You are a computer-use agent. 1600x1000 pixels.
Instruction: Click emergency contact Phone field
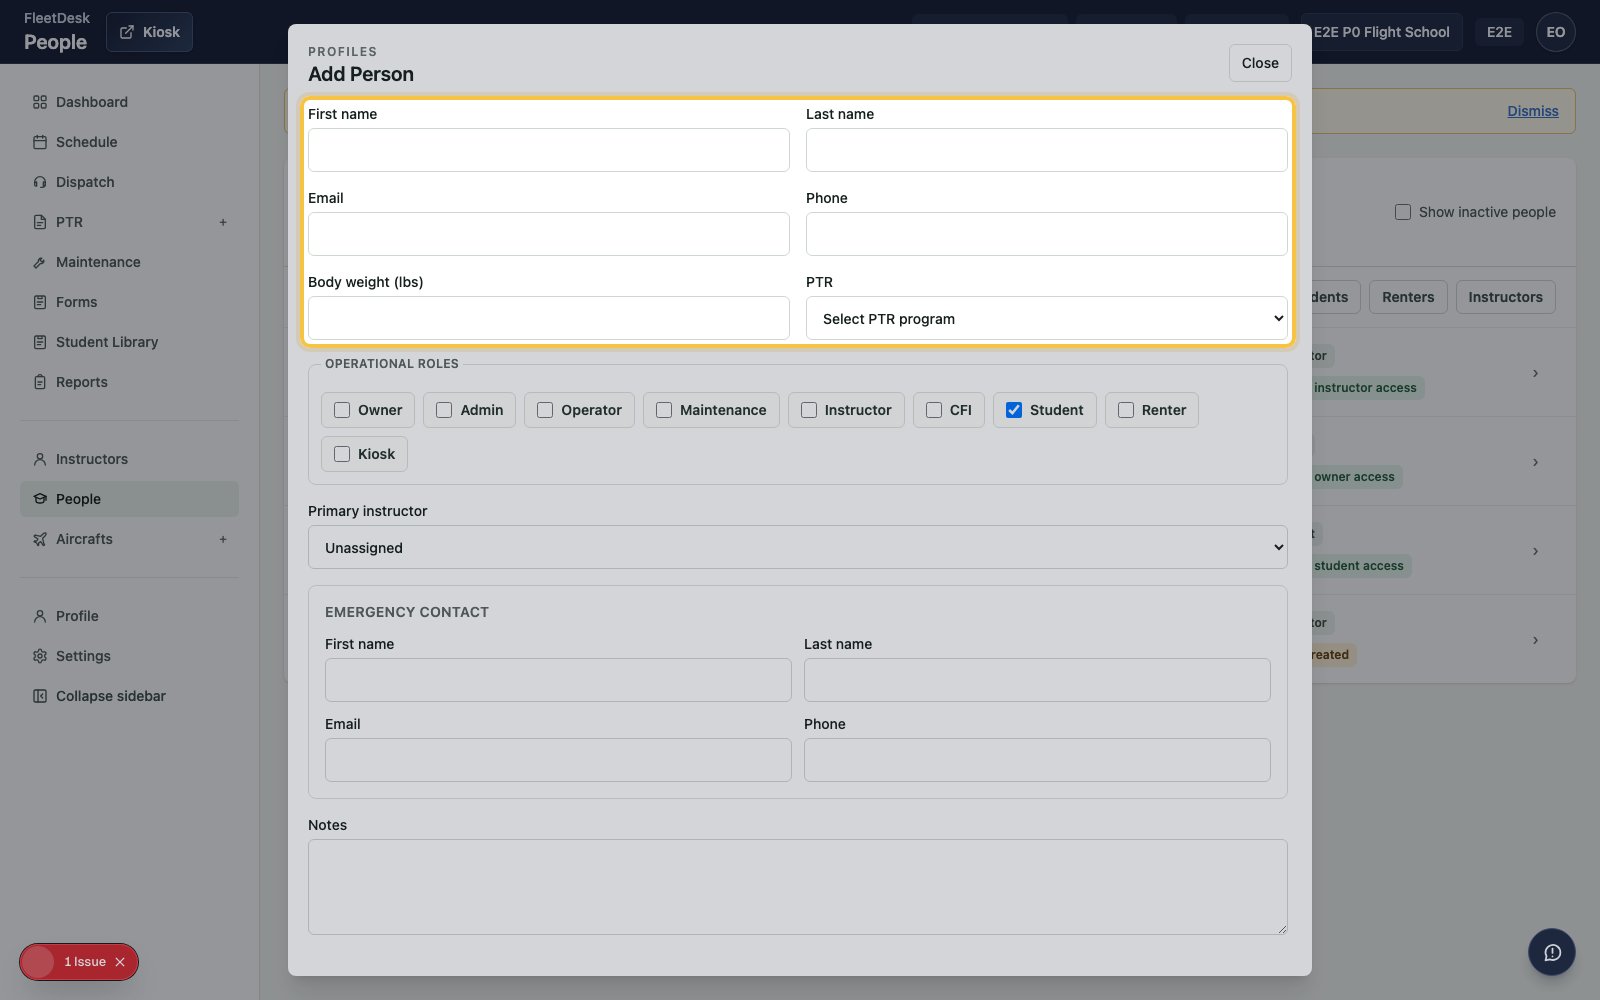[1037, 760]
